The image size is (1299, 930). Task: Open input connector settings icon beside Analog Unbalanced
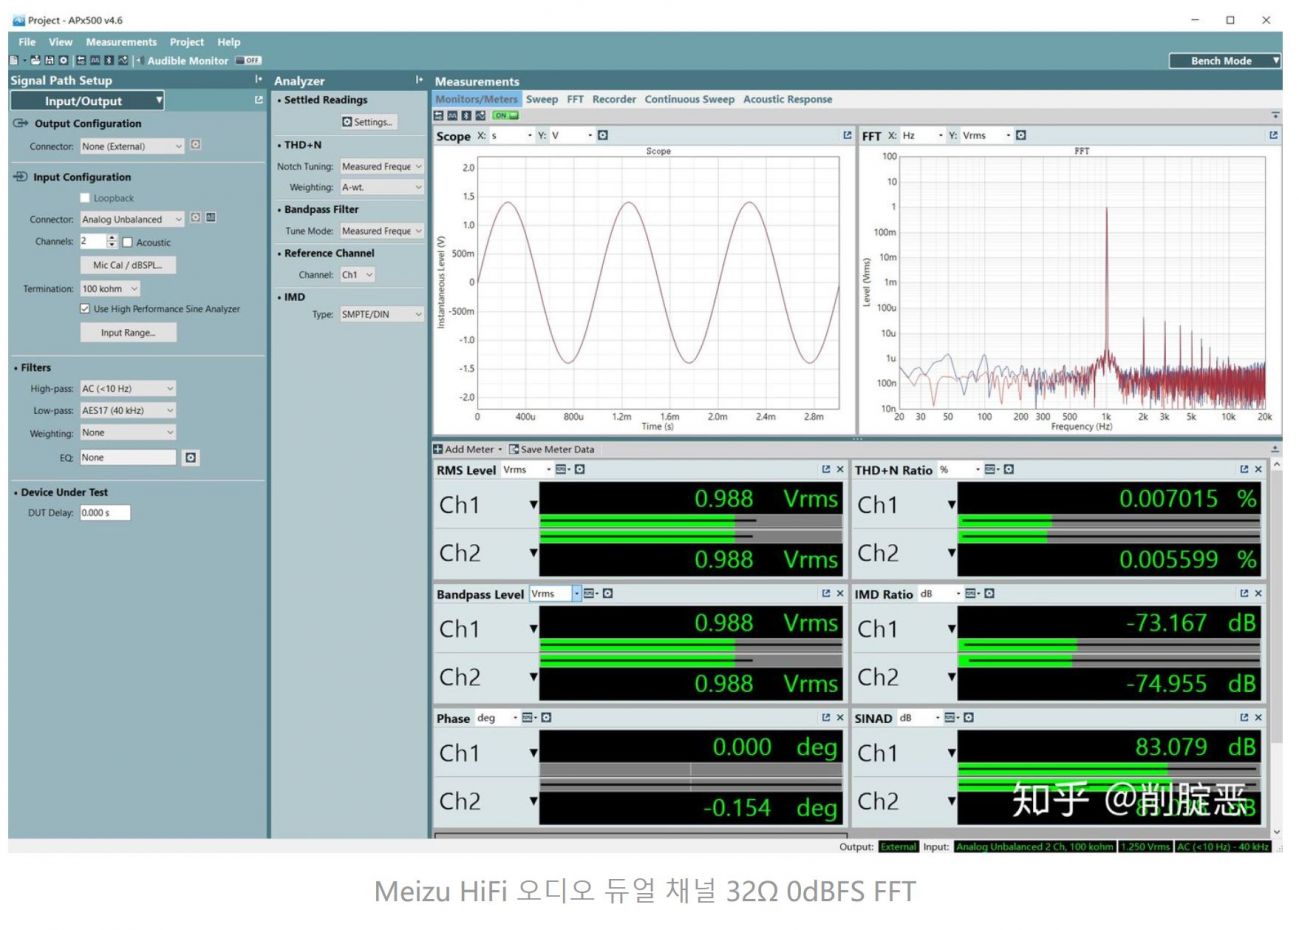(196, 218)
